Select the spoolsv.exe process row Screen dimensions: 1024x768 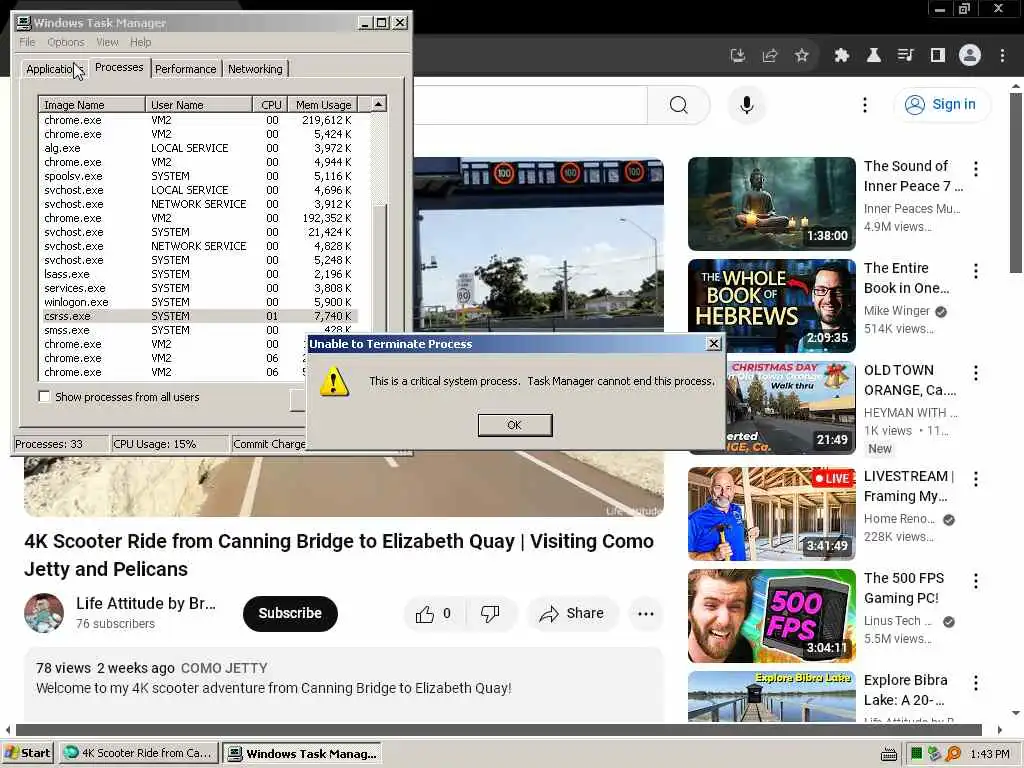tap(199, 176)
